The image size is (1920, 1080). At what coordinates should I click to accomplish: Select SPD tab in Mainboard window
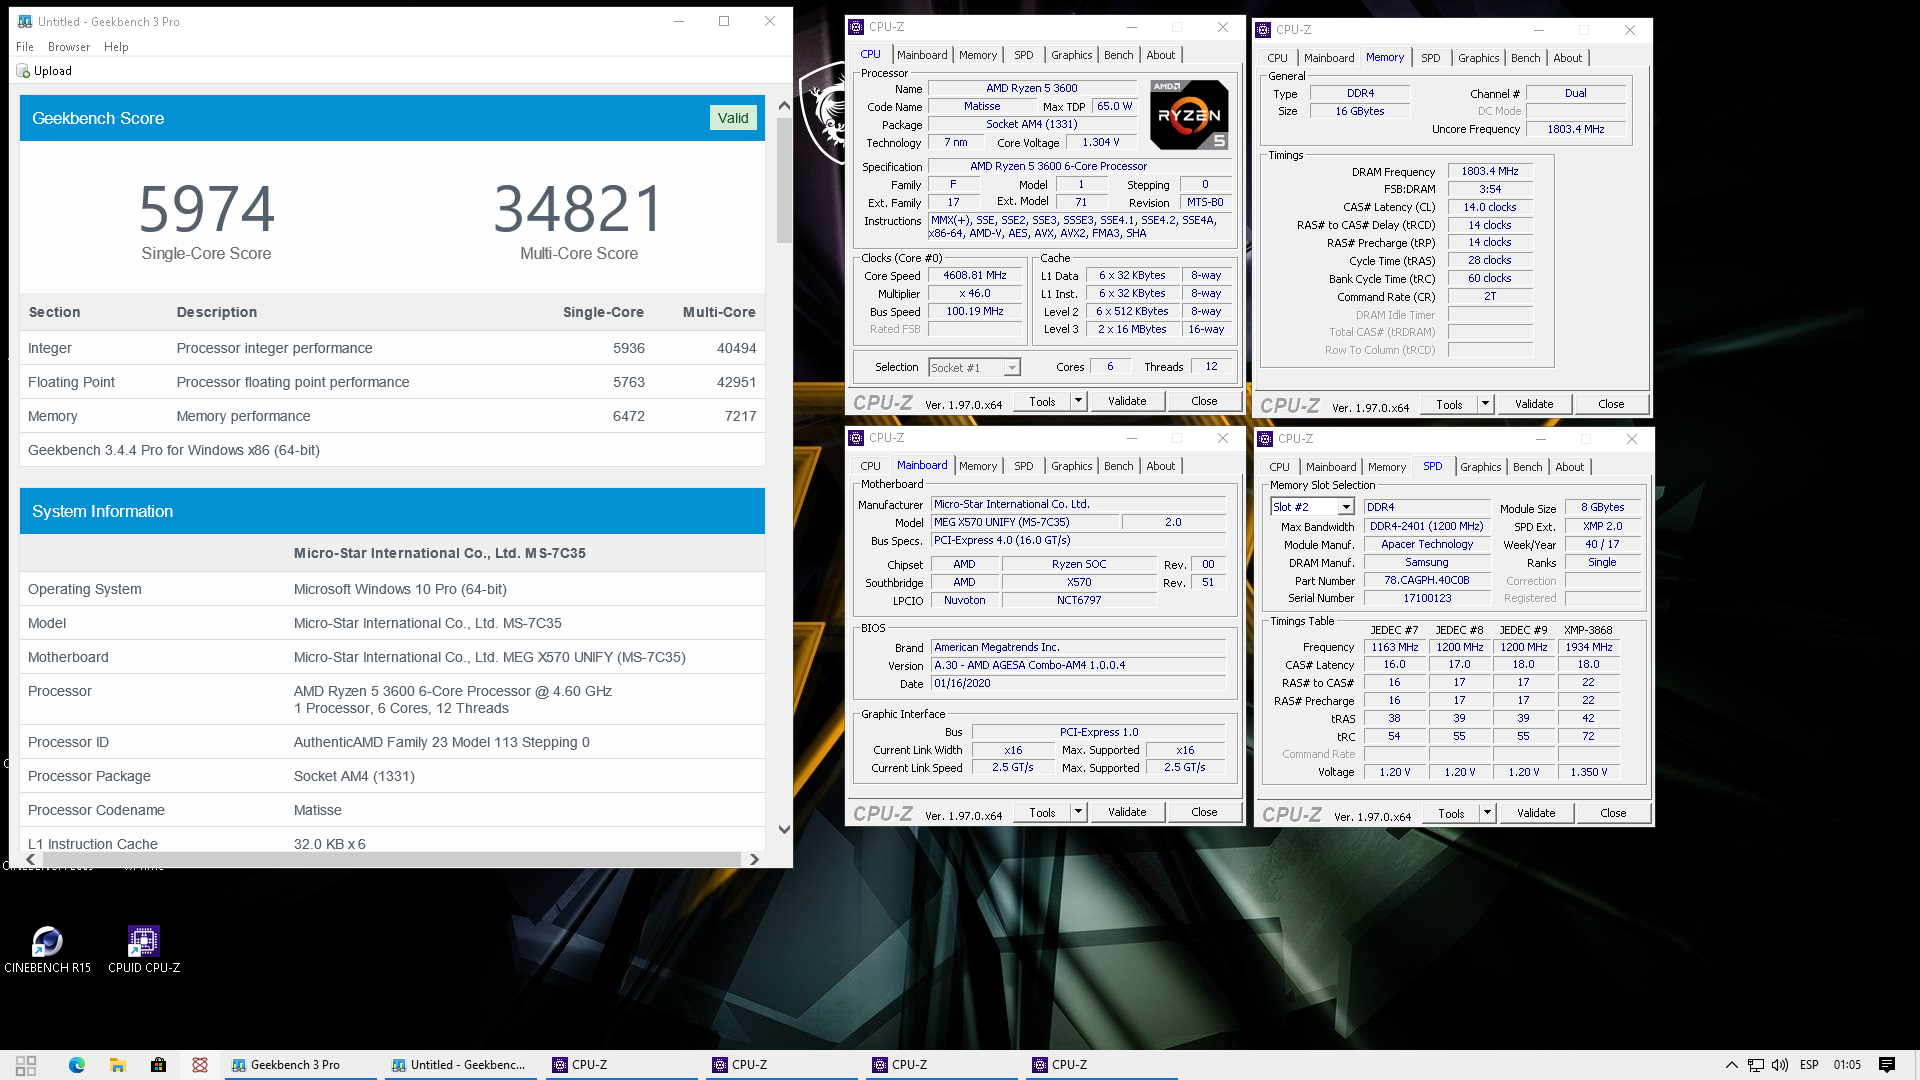click(1023, 466)
